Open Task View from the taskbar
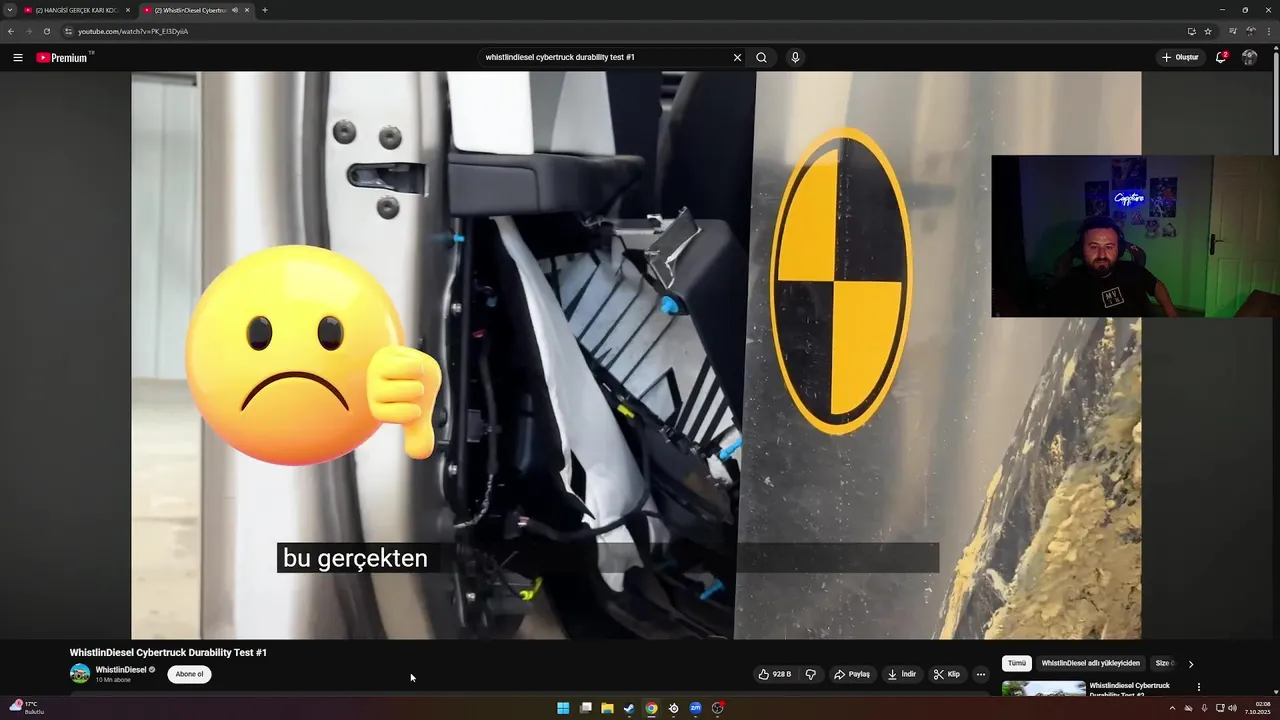1280x720 pixels. click(x=585, y=708)
